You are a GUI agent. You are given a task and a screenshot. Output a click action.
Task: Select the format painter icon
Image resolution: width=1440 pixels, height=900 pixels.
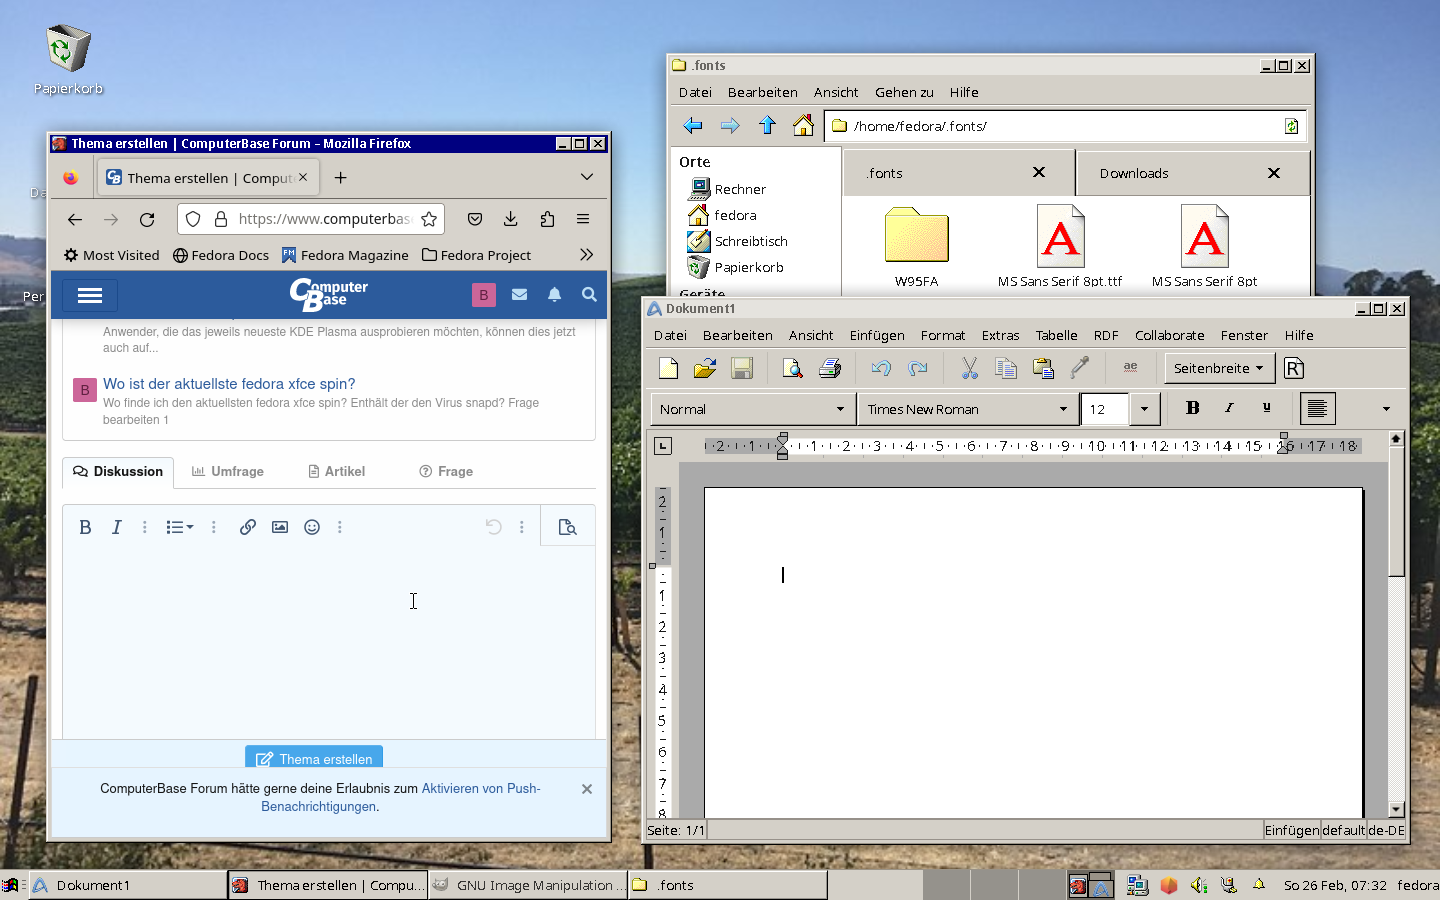coord(1080,368)
